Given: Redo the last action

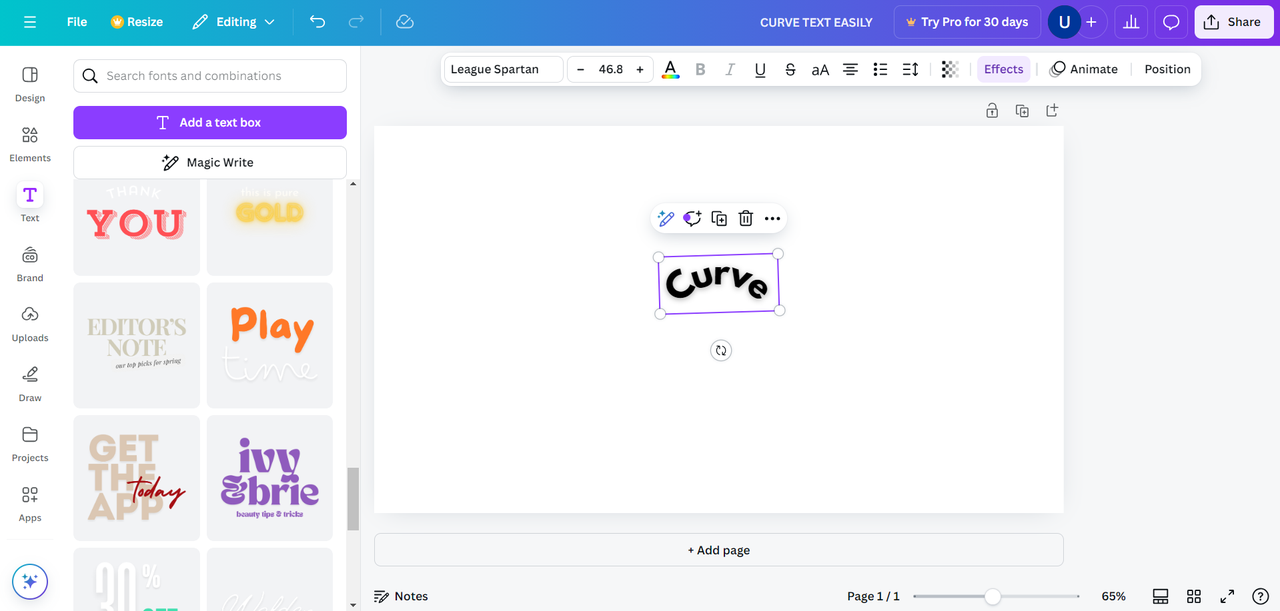Looking at the screenshot, I should click(356, 22).
